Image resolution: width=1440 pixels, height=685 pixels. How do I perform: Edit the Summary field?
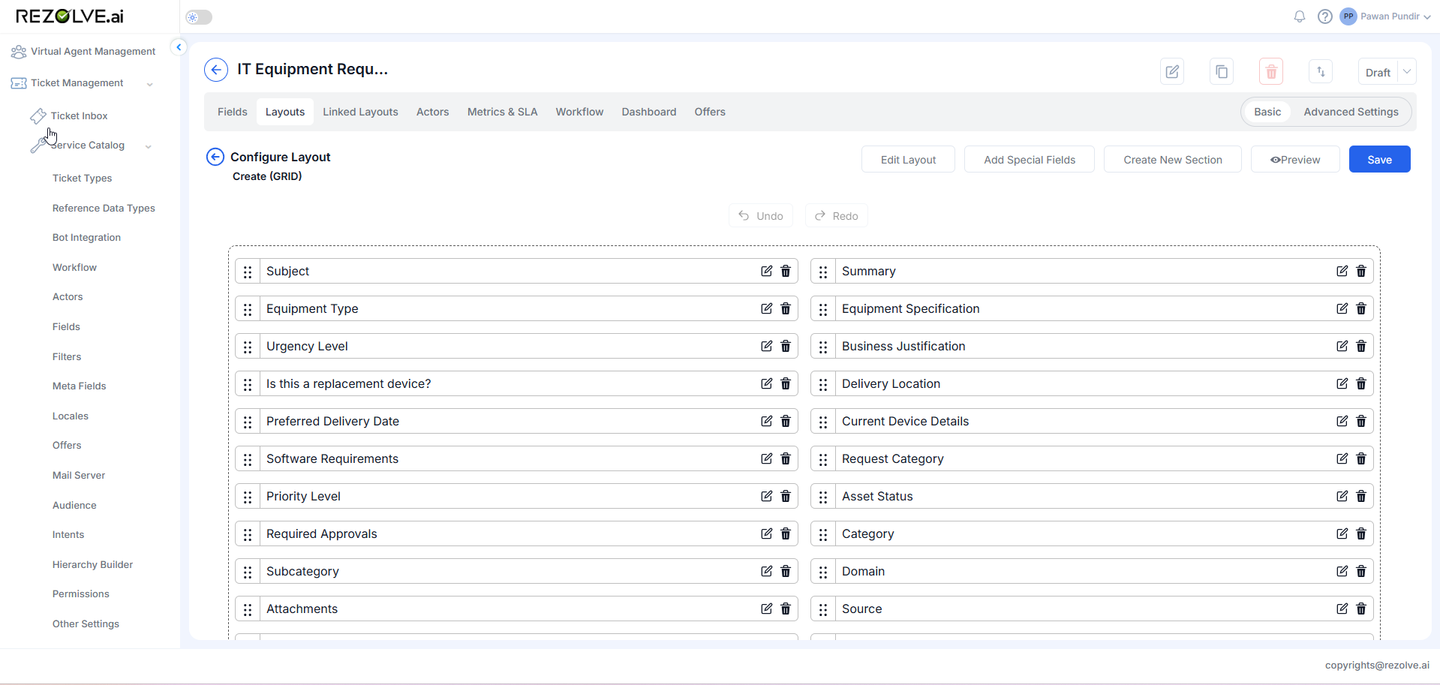click(x=1342, y=271)
